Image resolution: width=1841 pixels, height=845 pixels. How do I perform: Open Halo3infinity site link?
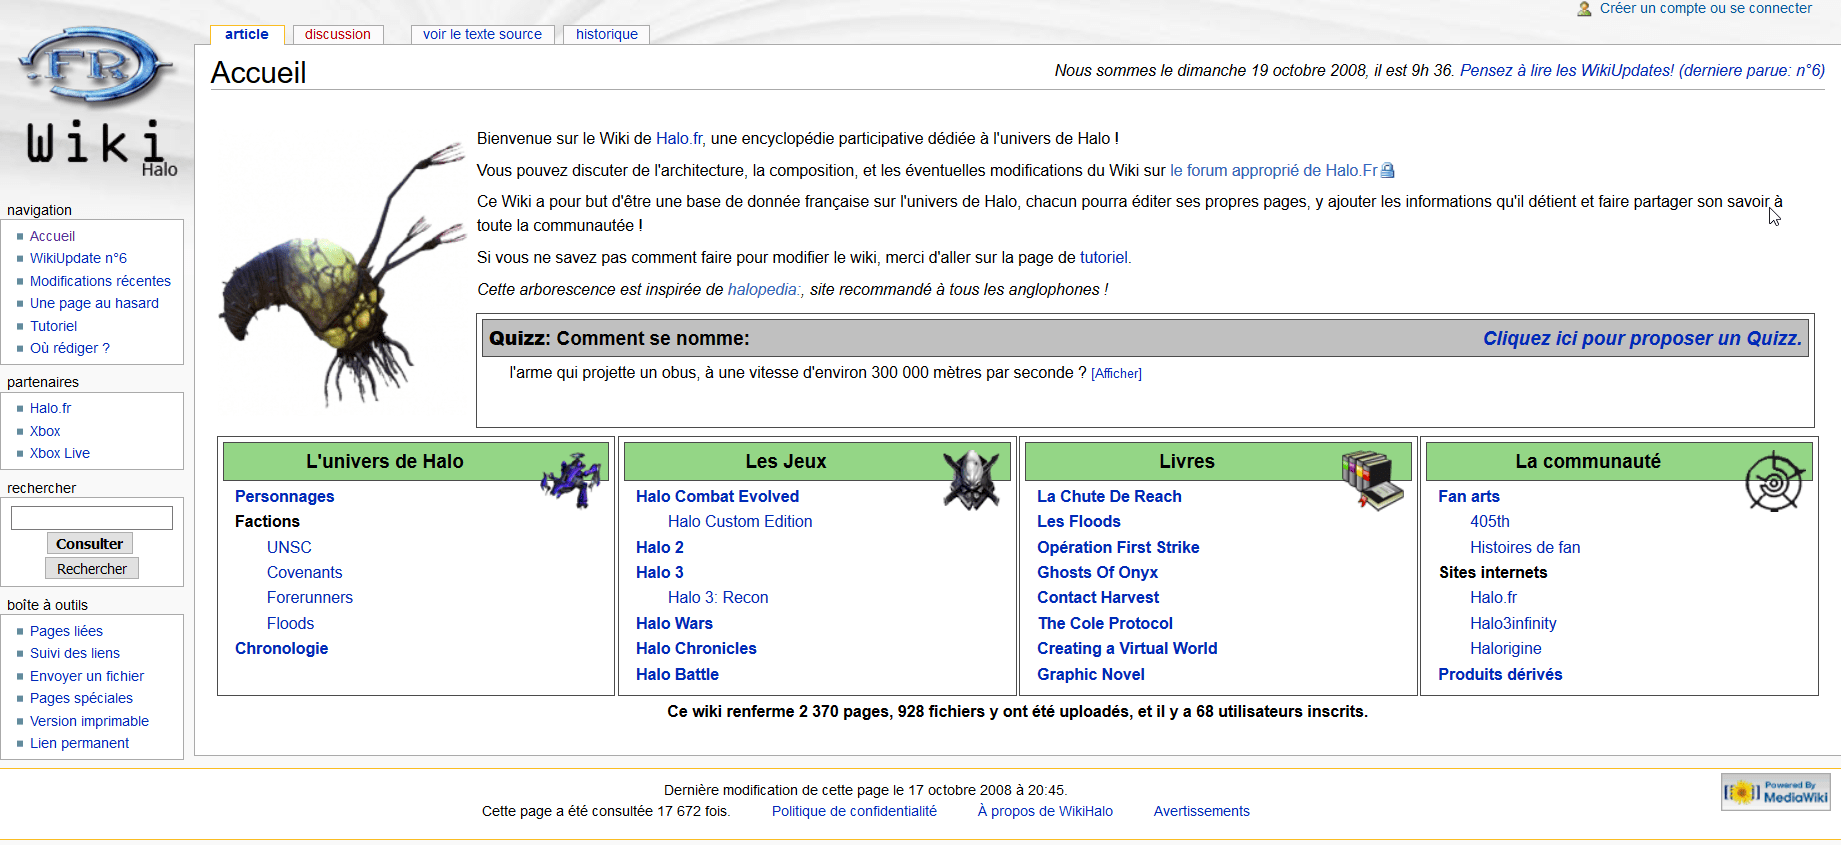[1513, 624]
